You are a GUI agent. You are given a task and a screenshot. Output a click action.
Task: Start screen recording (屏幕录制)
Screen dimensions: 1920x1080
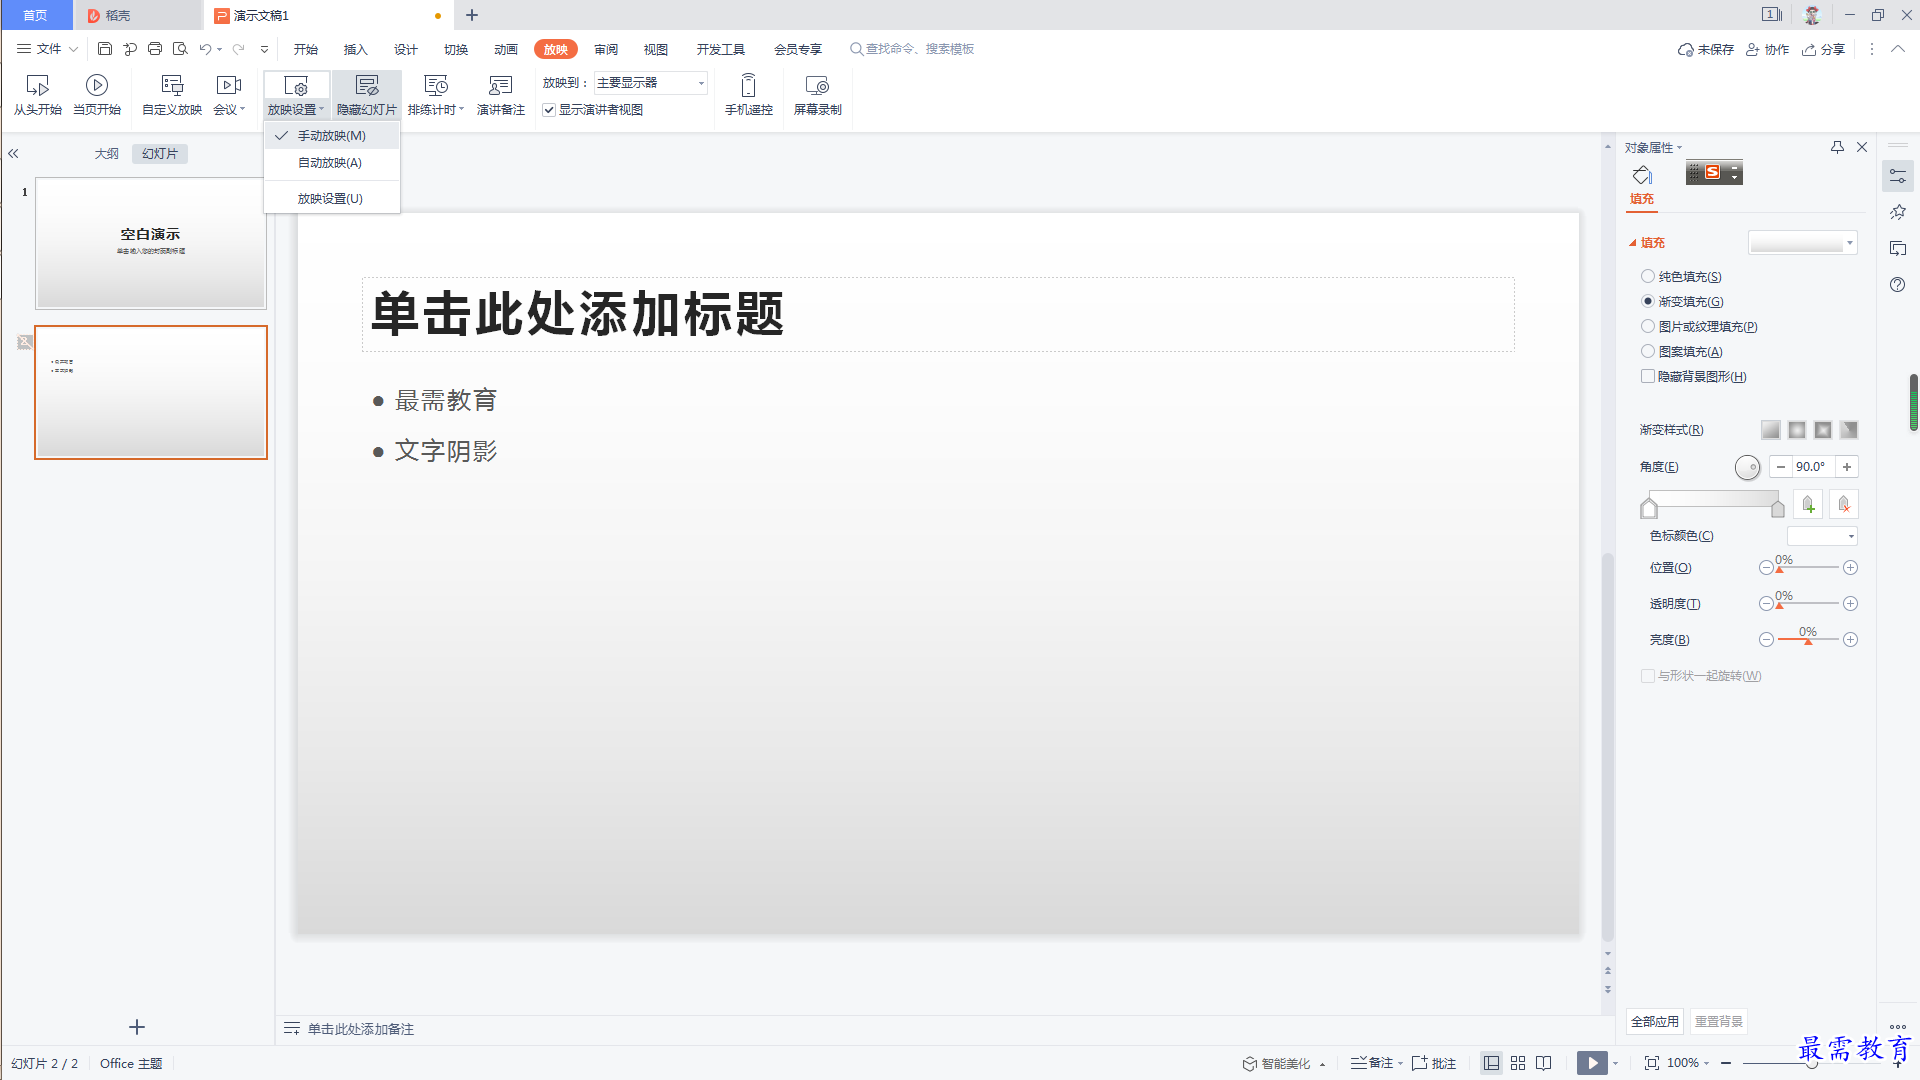click(818, 95)
